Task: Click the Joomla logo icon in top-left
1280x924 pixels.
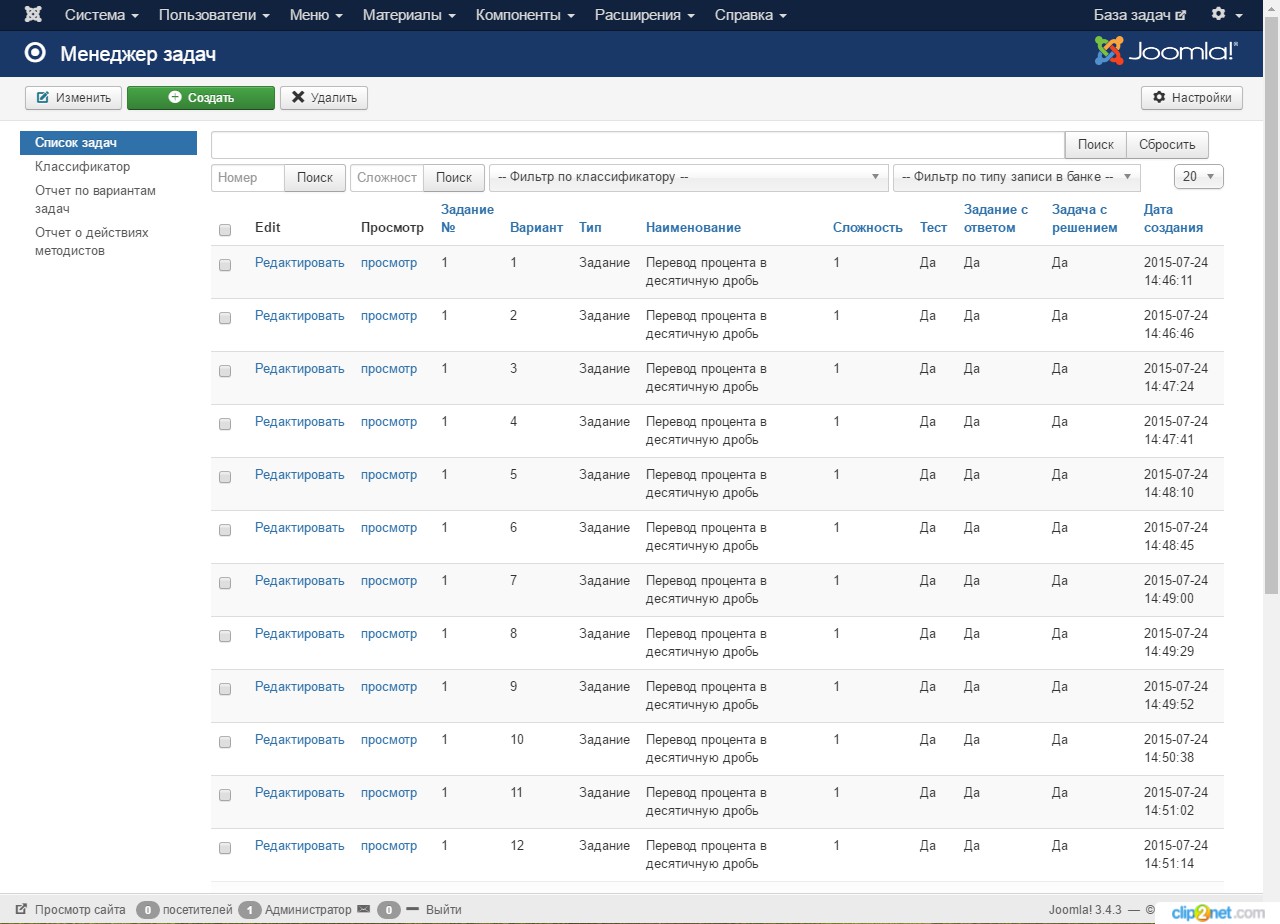Action: point(33,15)
